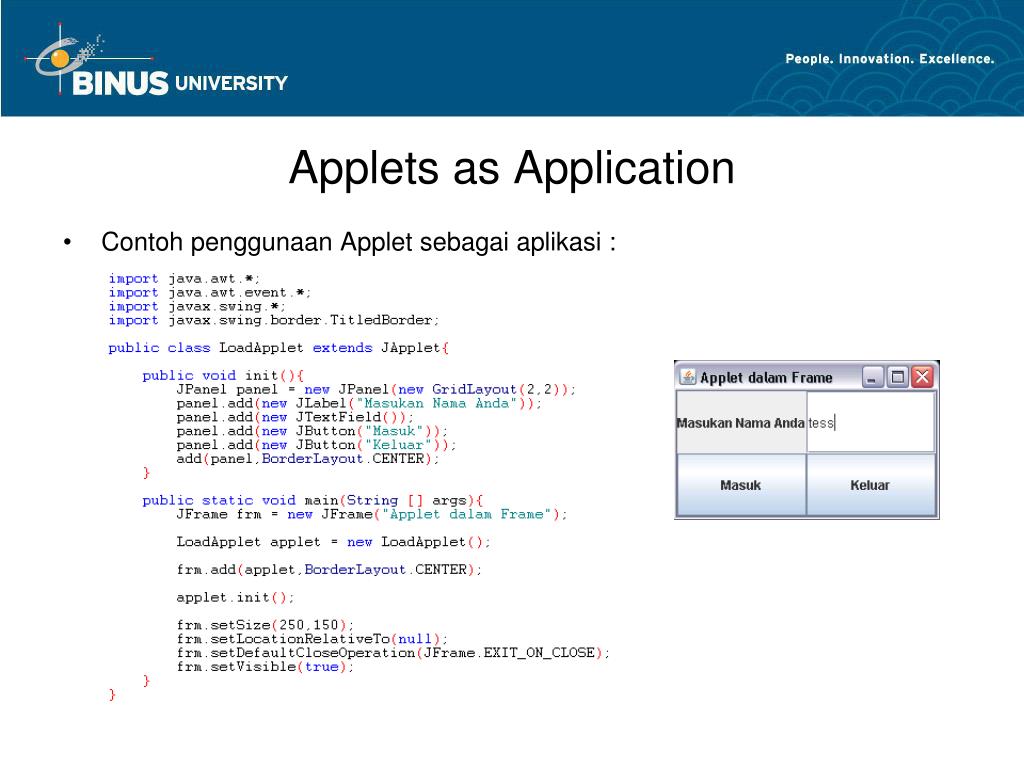The height and width of the screenshot is (768, 1024).
Task: Click the Java icon in the applet title bar
Action: coord(687,377)
